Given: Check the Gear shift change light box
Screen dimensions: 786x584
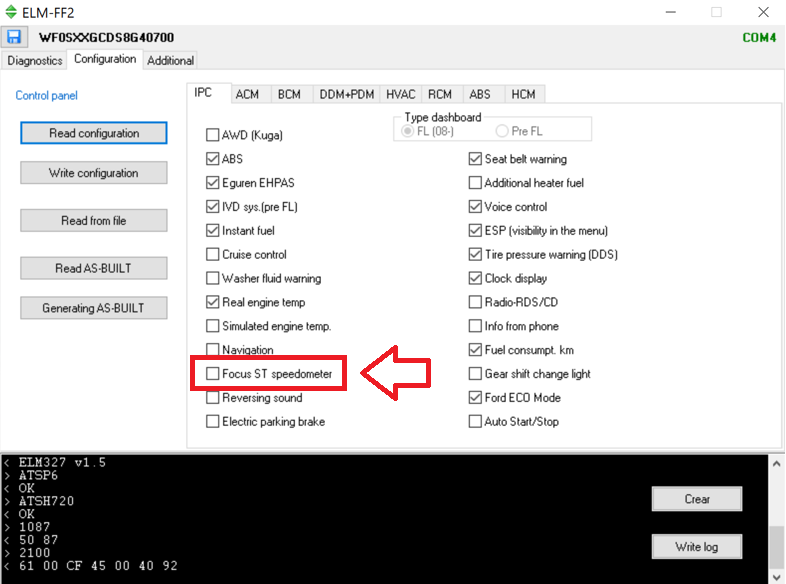Looking at the screenshot, I should (x=475, y=374).
